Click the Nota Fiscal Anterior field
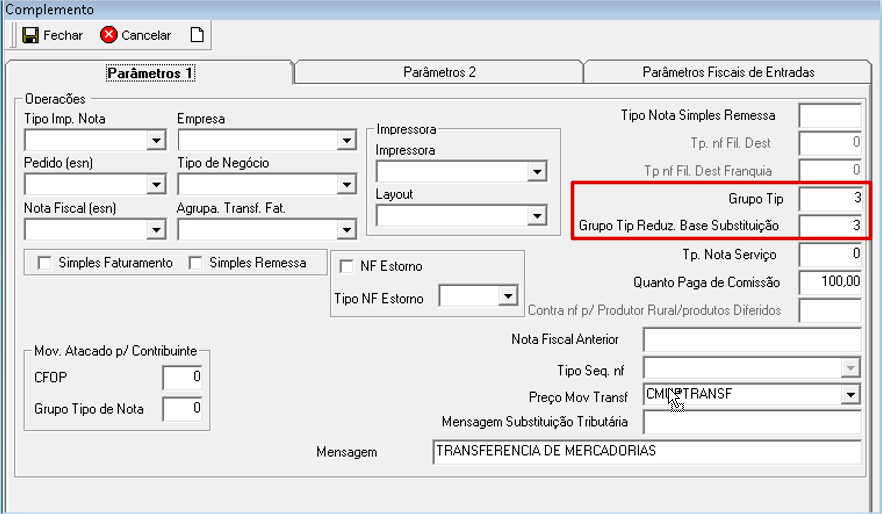This screenshot has height=514, width=882. point(752,340)
